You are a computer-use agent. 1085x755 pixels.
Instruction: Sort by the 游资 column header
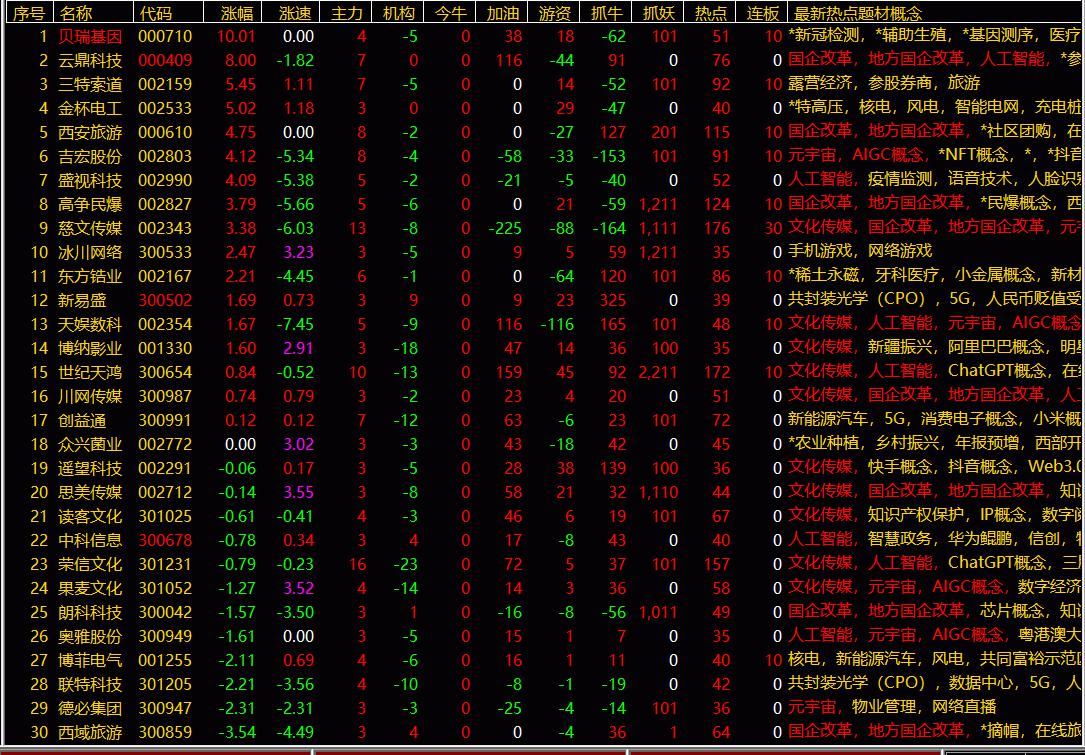pyautogui.click(x=555, y=12)
